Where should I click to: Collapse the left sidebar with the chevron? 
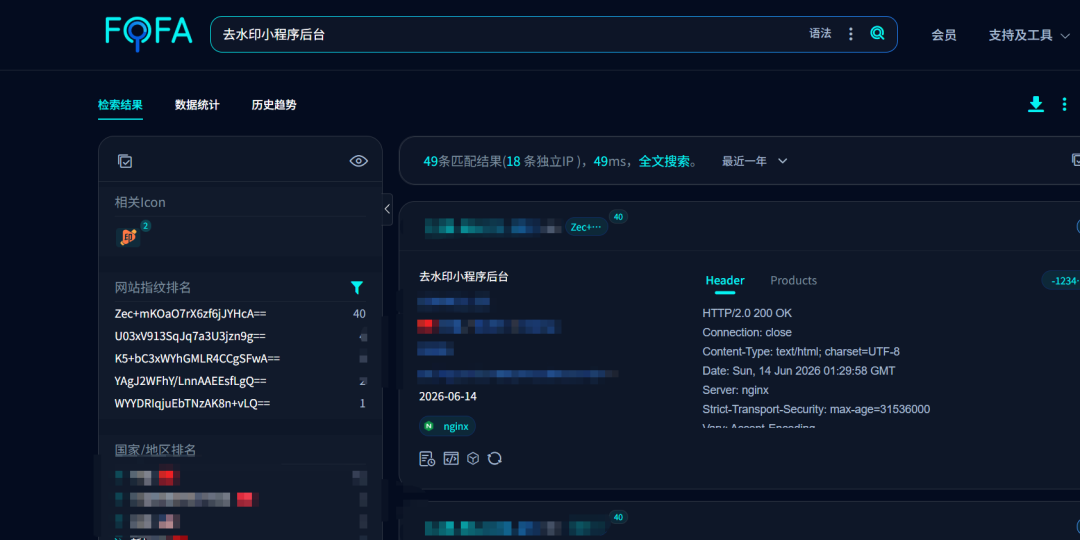click(x=387, y=209)
